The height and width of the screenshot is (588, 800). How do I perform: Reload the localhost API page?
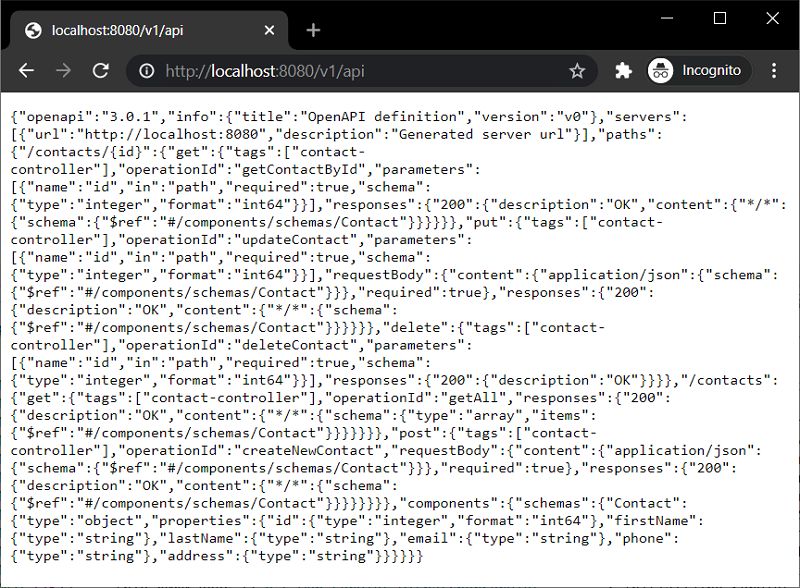coord(101,70)
